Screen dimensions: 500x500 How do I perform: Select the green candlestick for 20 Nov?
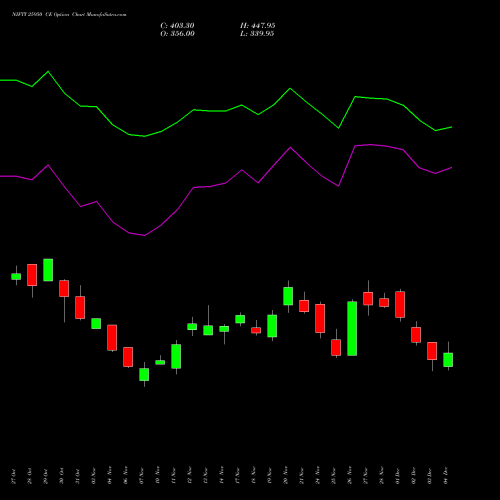pyautogui.click(x=288, y=296)
